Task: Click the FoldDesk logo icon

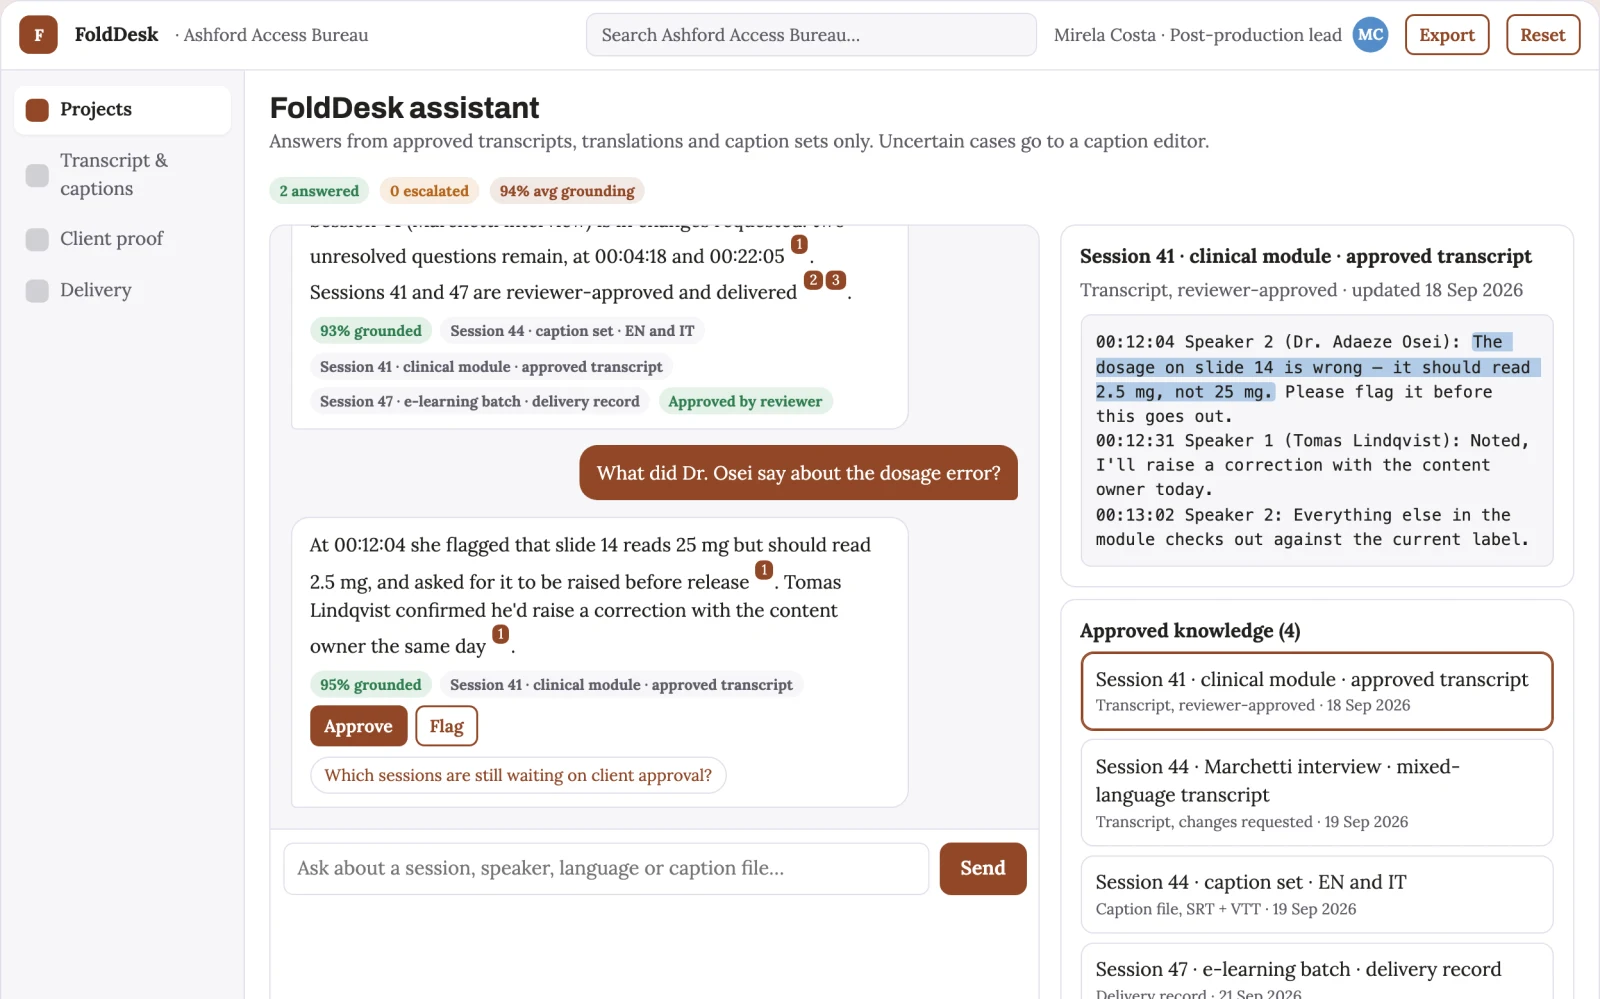Action: coord(38,35)
